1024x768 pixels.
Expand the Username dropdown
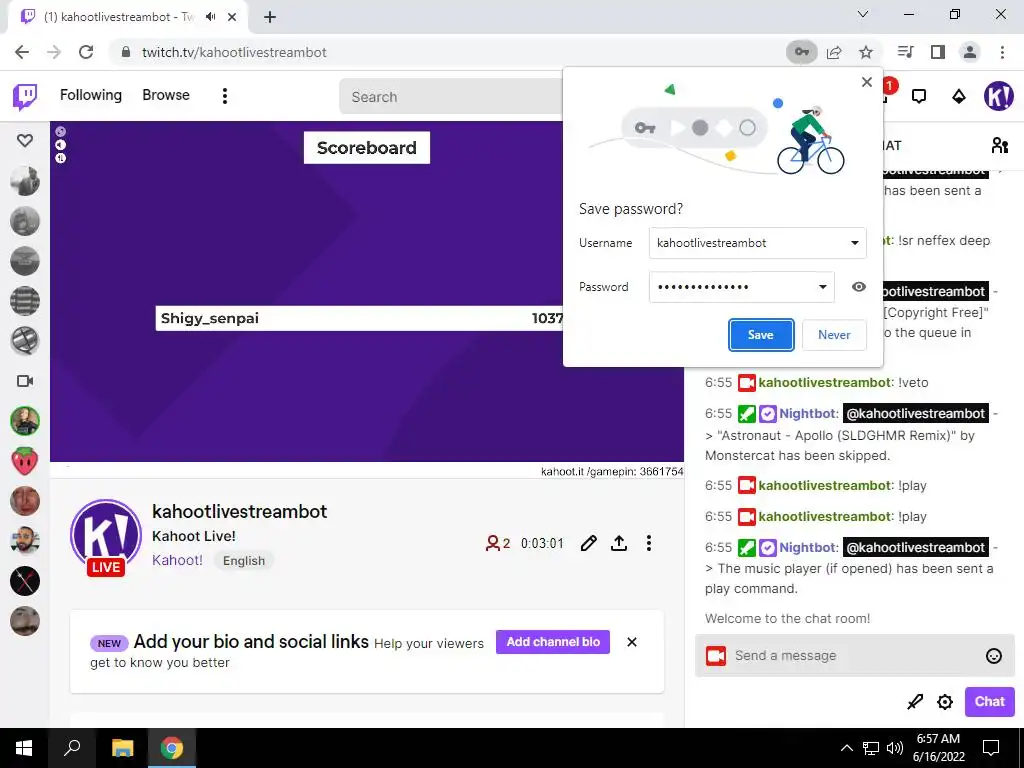tap(854, 243)
